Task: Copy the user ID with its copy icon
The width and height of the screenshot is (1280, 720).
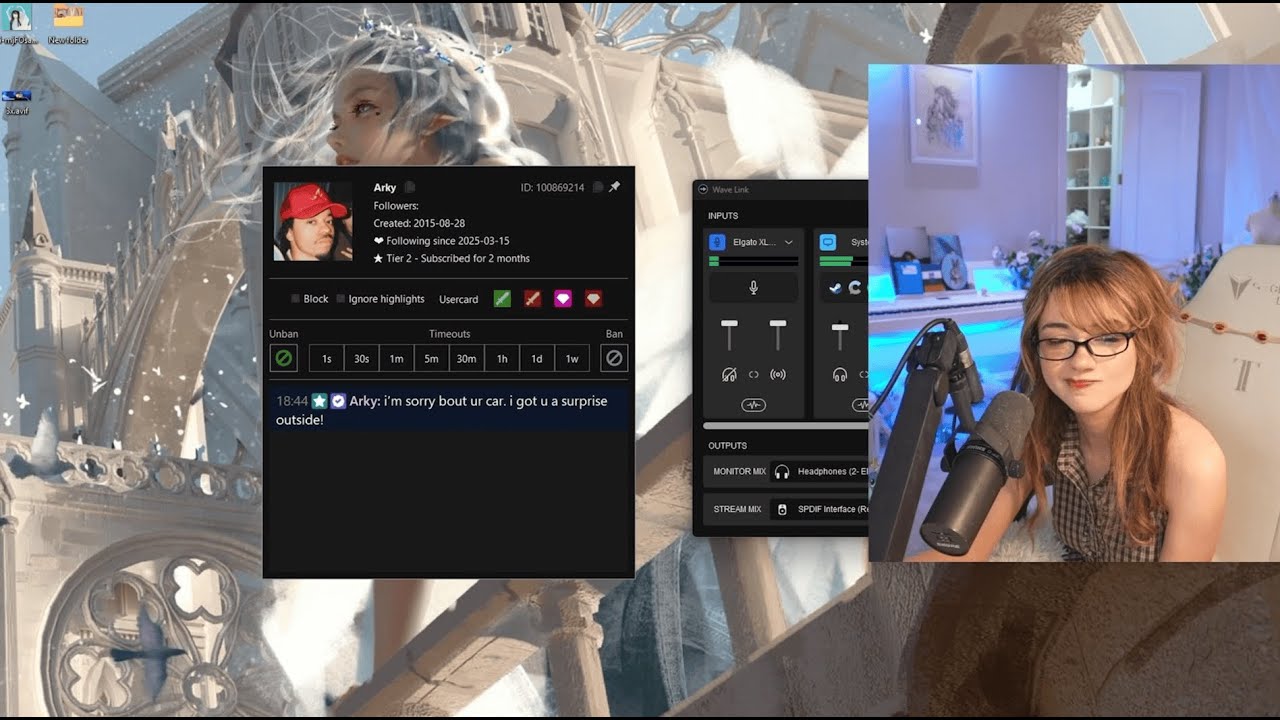Action: pos(597,187)
